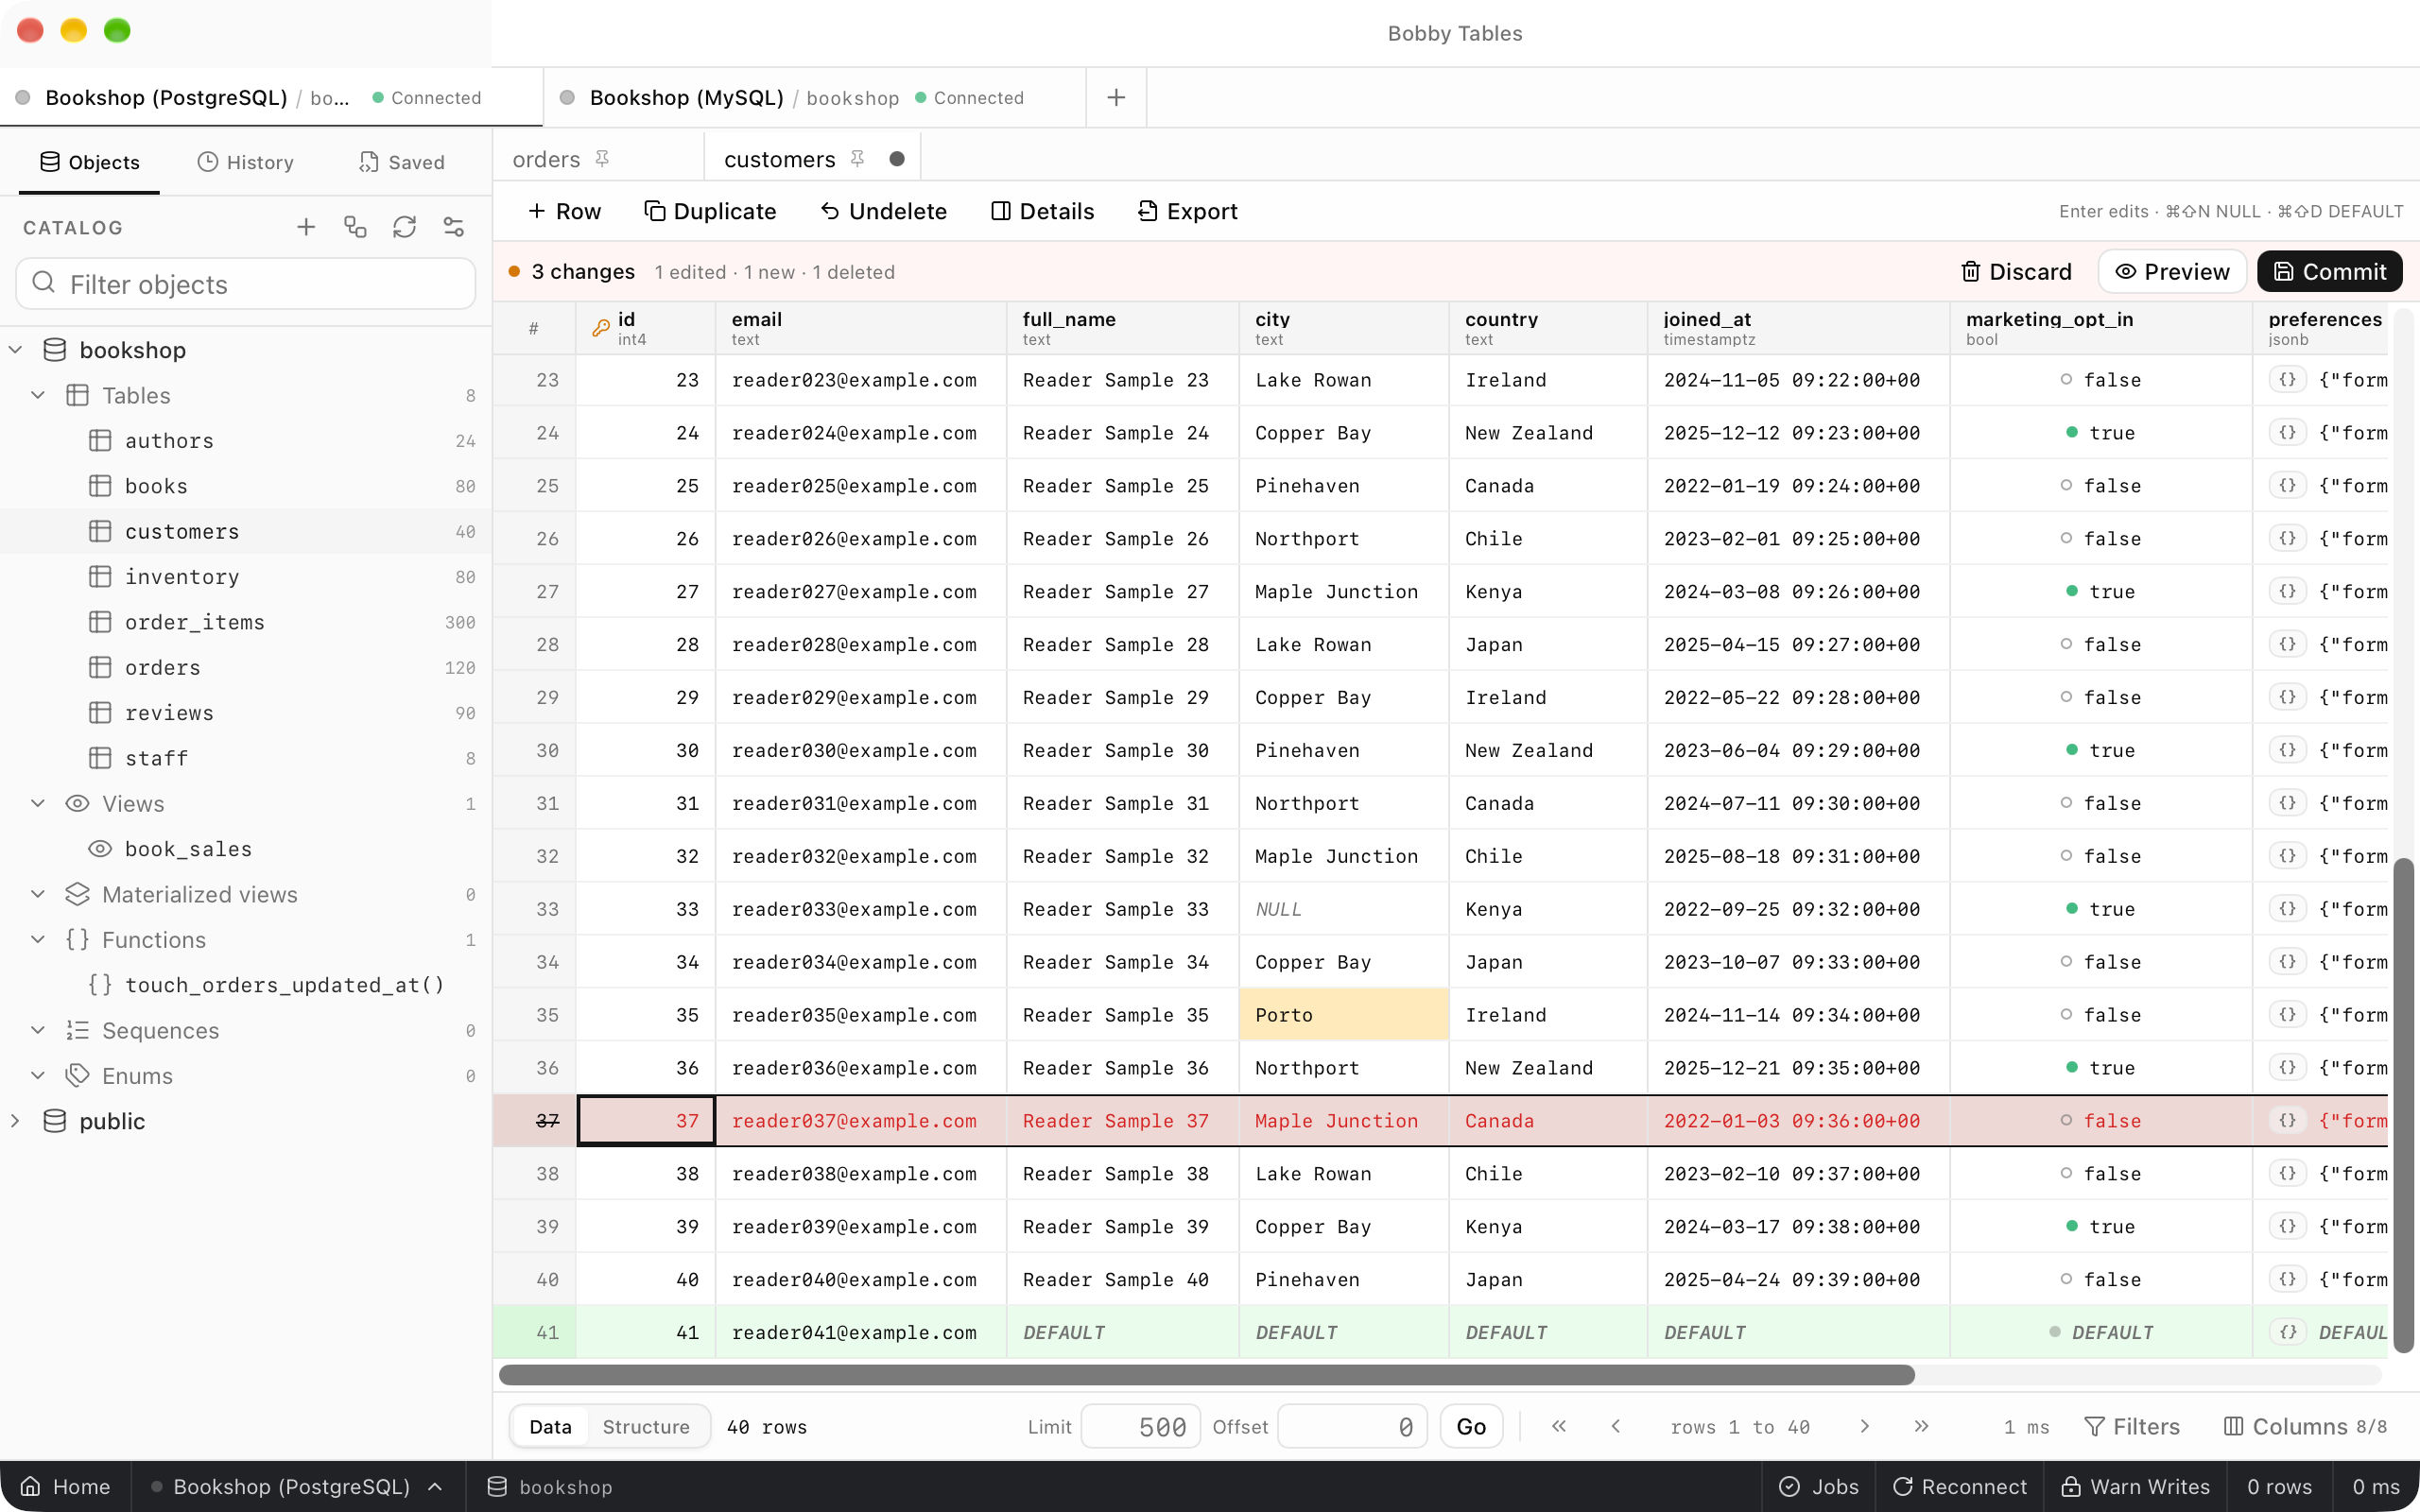
Task: Click the pin icon on orders tab
Action: (x=602, y=159)
